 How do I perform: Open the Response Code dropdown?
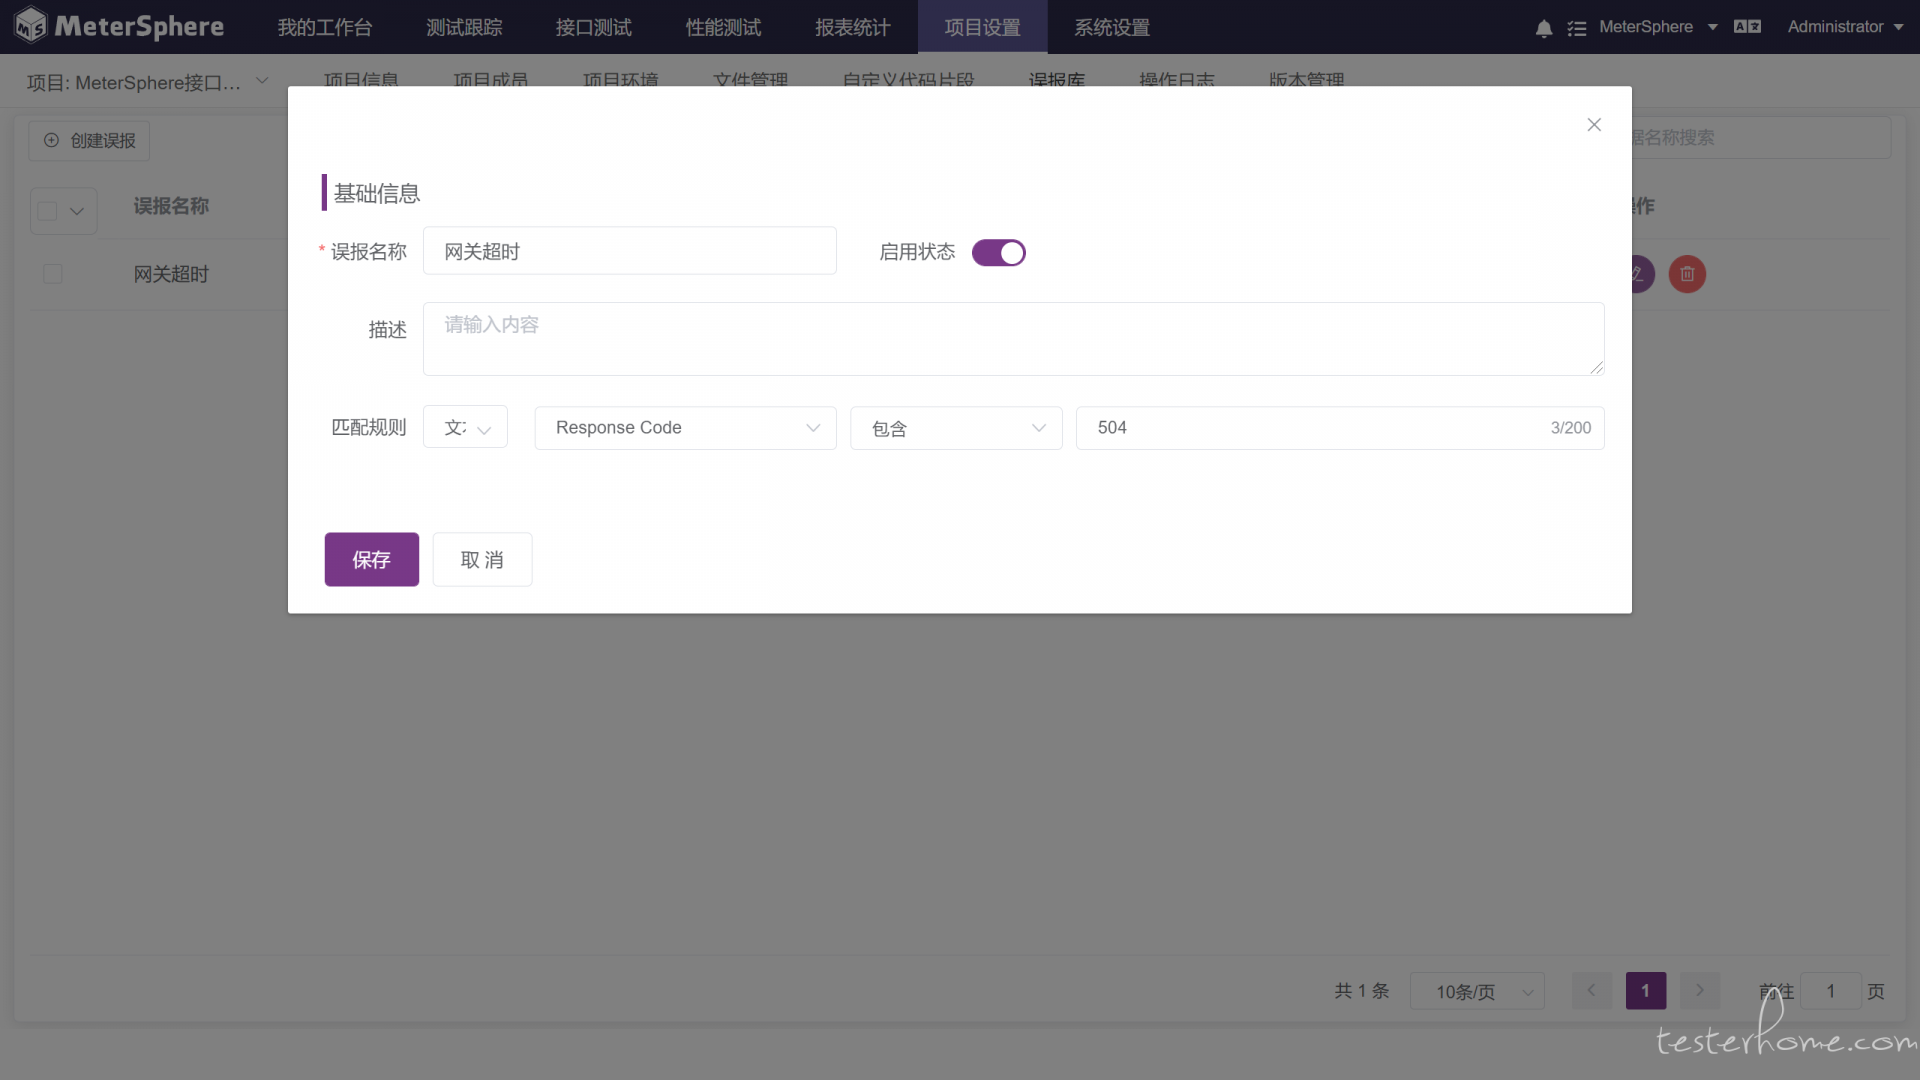click(x=685, y=427)
